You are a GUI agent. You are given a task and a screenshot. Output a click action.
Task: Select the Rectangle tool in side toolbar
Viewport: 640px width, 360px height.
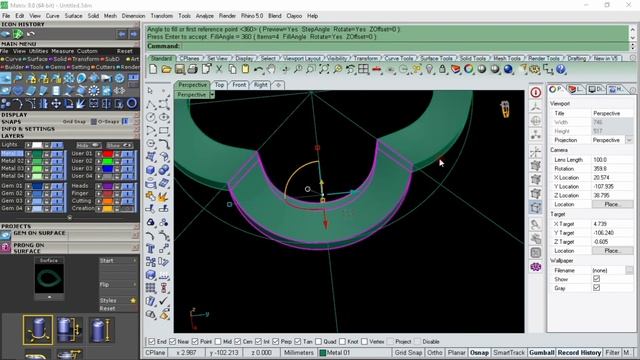[x=164, y=131]
